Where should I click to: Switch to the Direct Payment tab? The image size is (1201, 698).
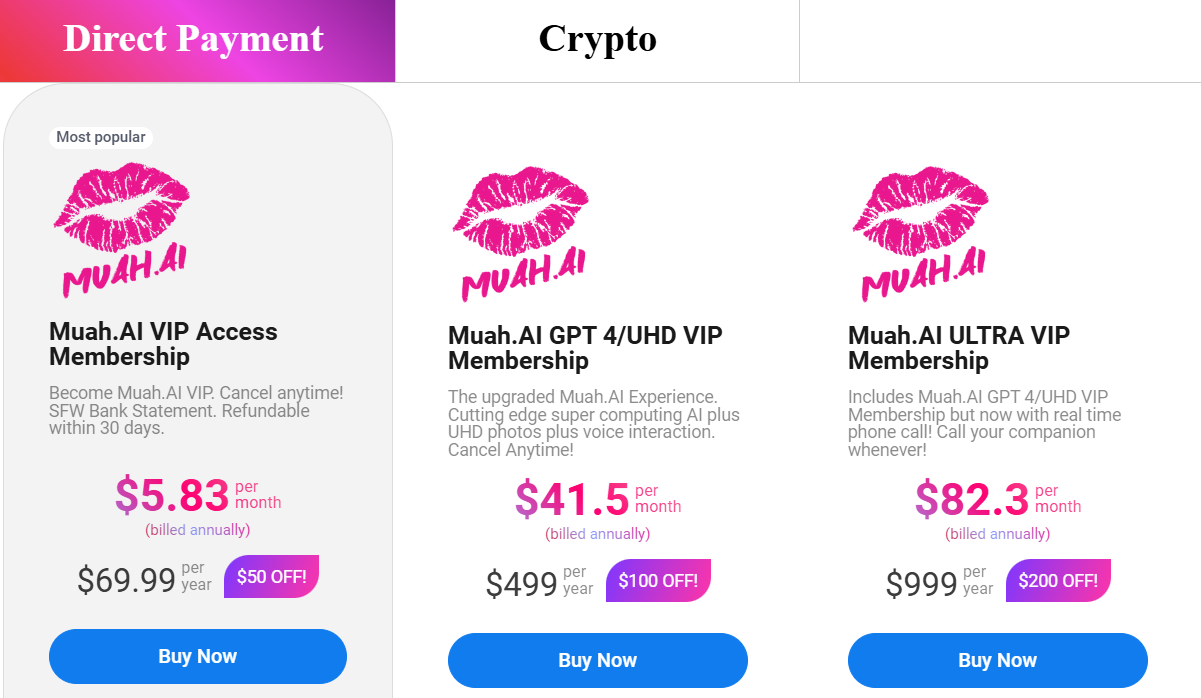197,41
